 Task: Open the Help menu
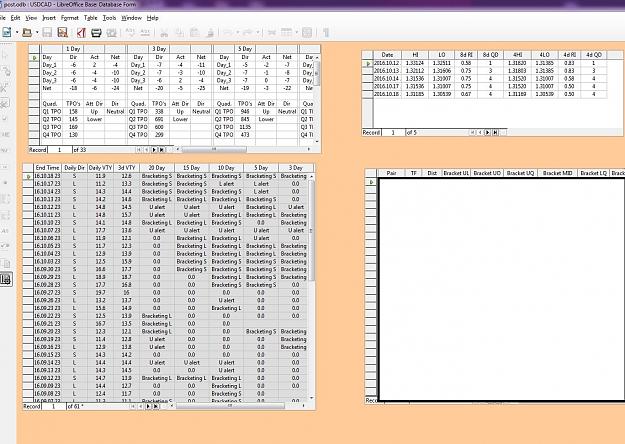[153, 18]
